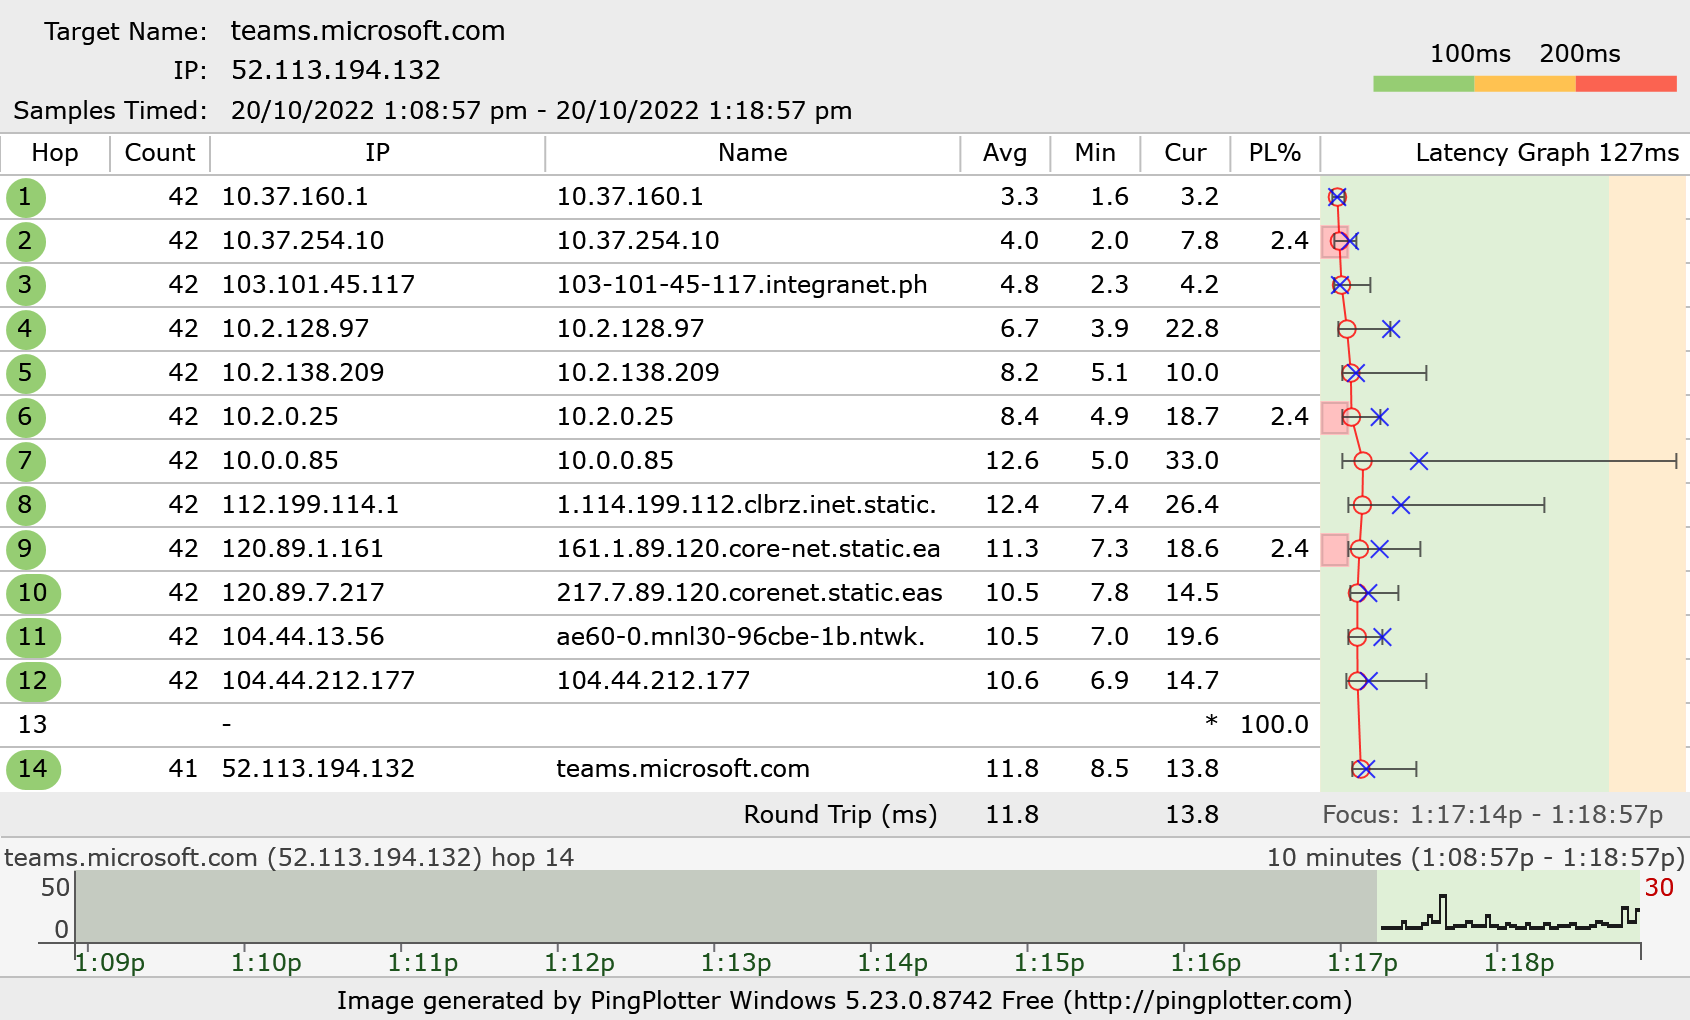1690x1020 pixels.
Task: Select the teams.microsoft.com row name
Action: click(x=682, y=769)
